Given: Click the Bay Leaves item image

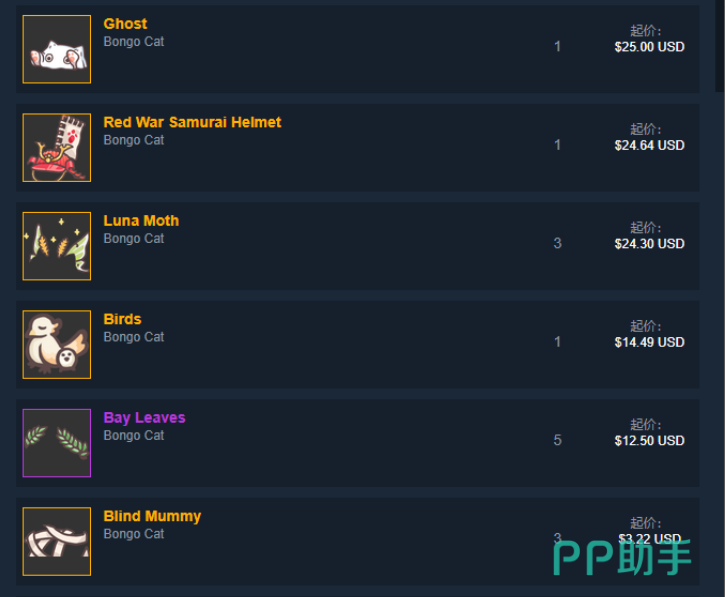Looking at the screenshot, I should tap(56, 443).
